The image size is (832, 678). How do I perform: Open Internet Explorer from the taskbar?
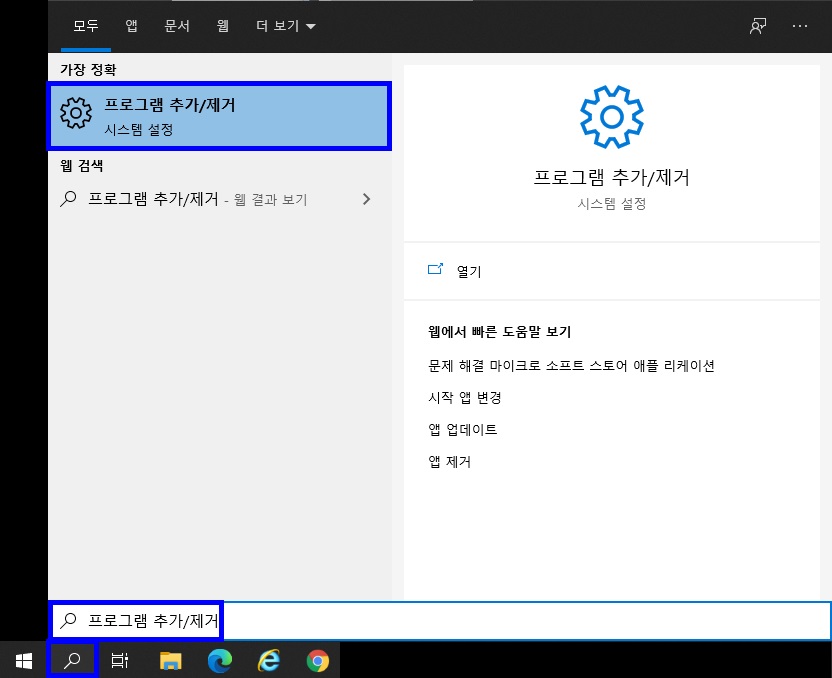[x=270, y=660]
